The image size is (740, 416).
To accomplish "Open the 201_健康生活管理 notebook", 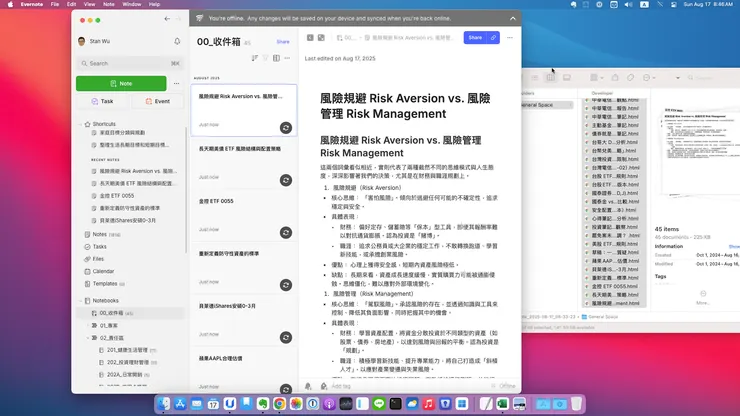I will (127, 350).
